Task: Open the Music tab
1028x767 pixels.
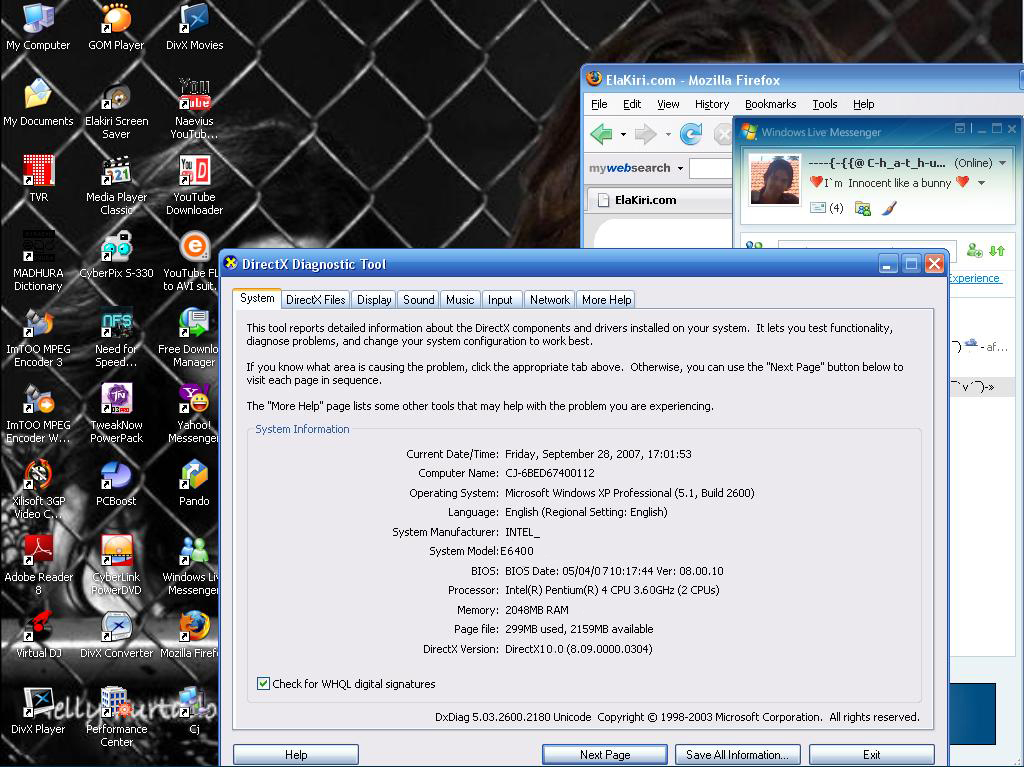Action: (460, 300)
